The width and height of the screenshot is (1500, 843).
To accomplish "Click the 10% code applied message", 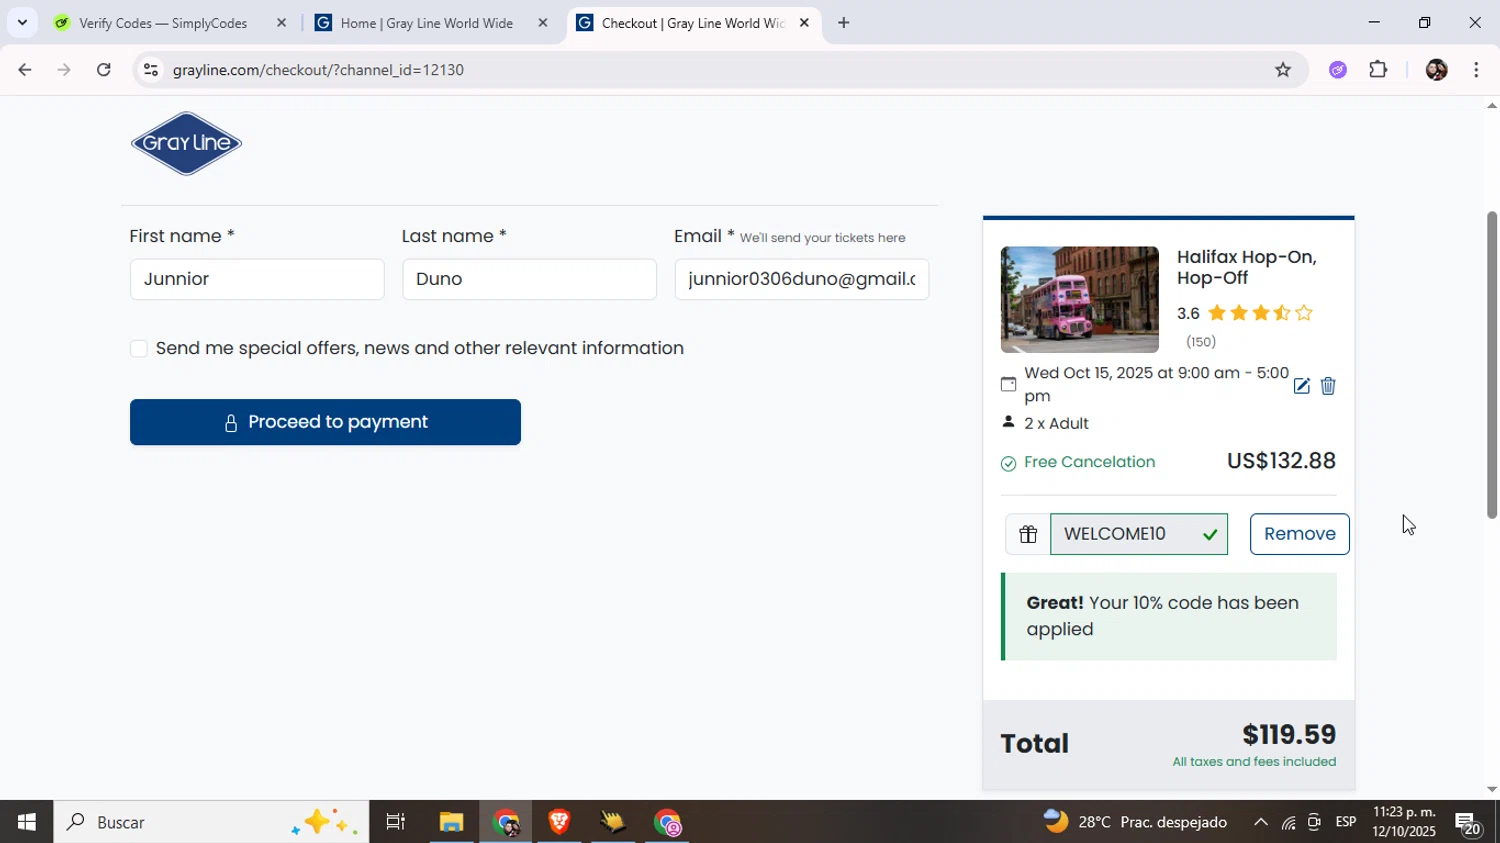I will click(x=1169, y=616).
